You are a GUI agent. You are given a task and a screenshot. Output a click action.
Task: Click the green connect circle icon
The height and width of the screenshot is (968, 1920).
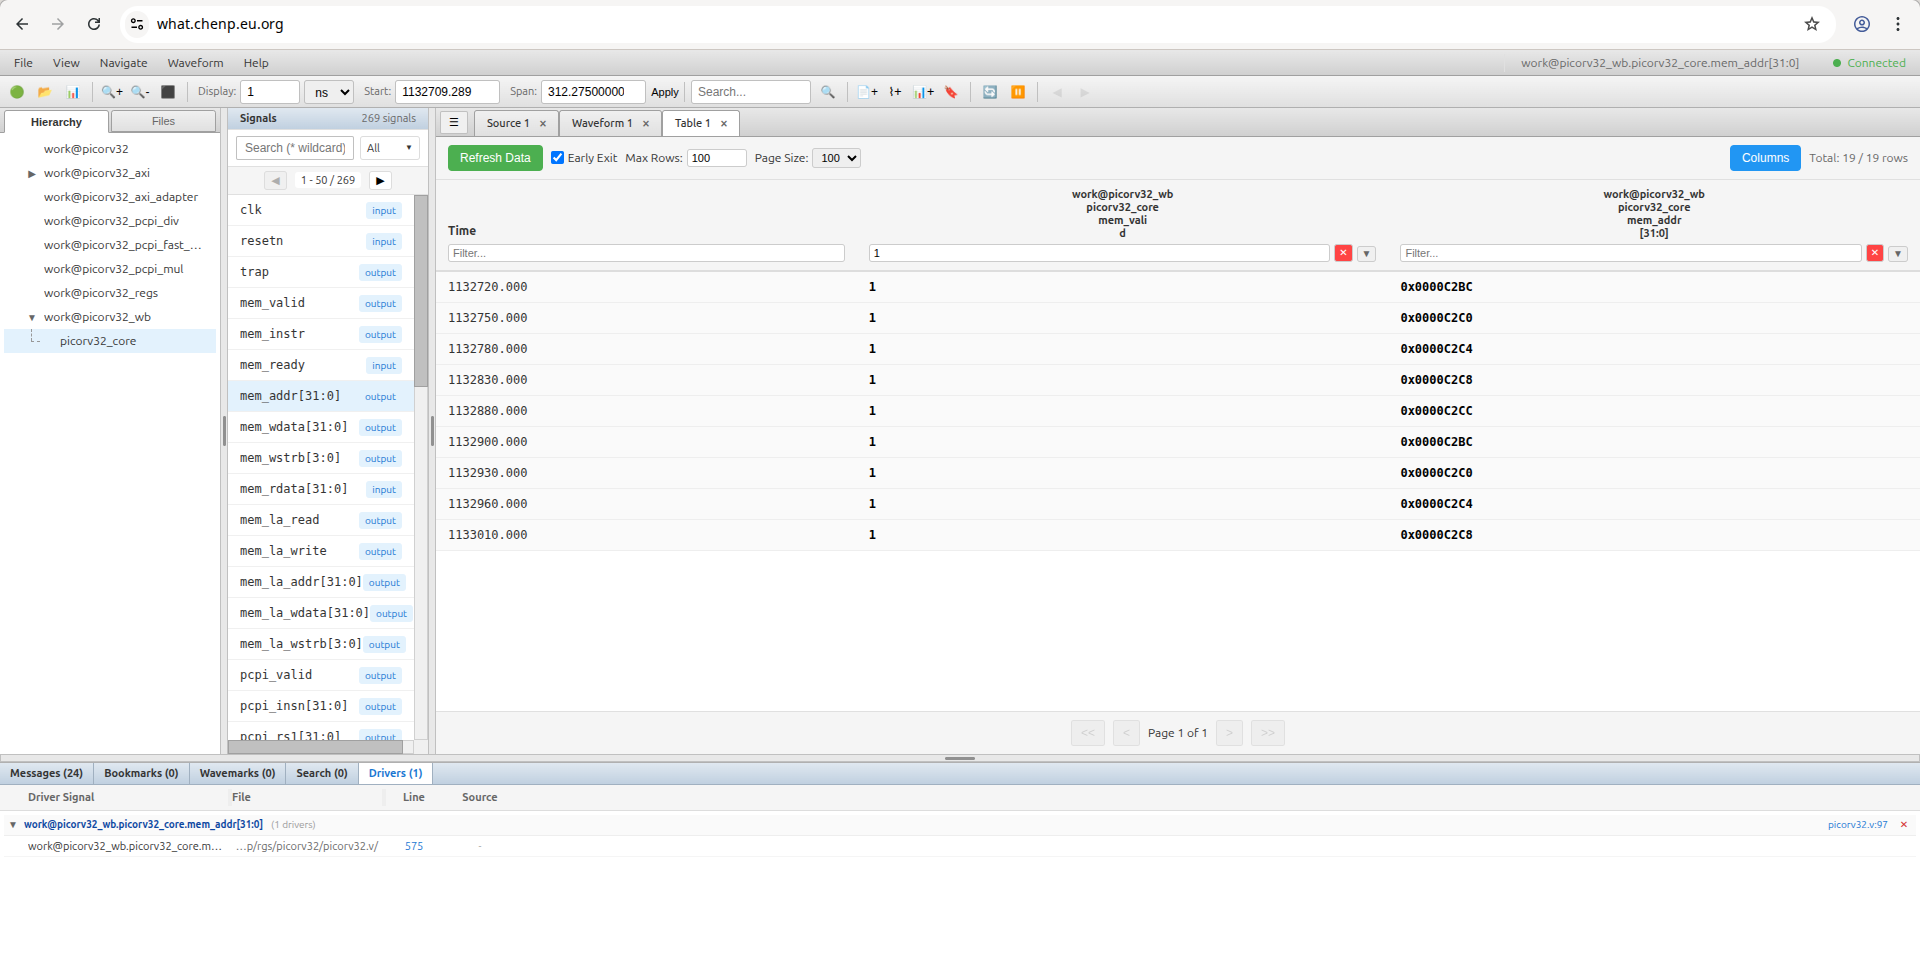[x=17, y=92]
